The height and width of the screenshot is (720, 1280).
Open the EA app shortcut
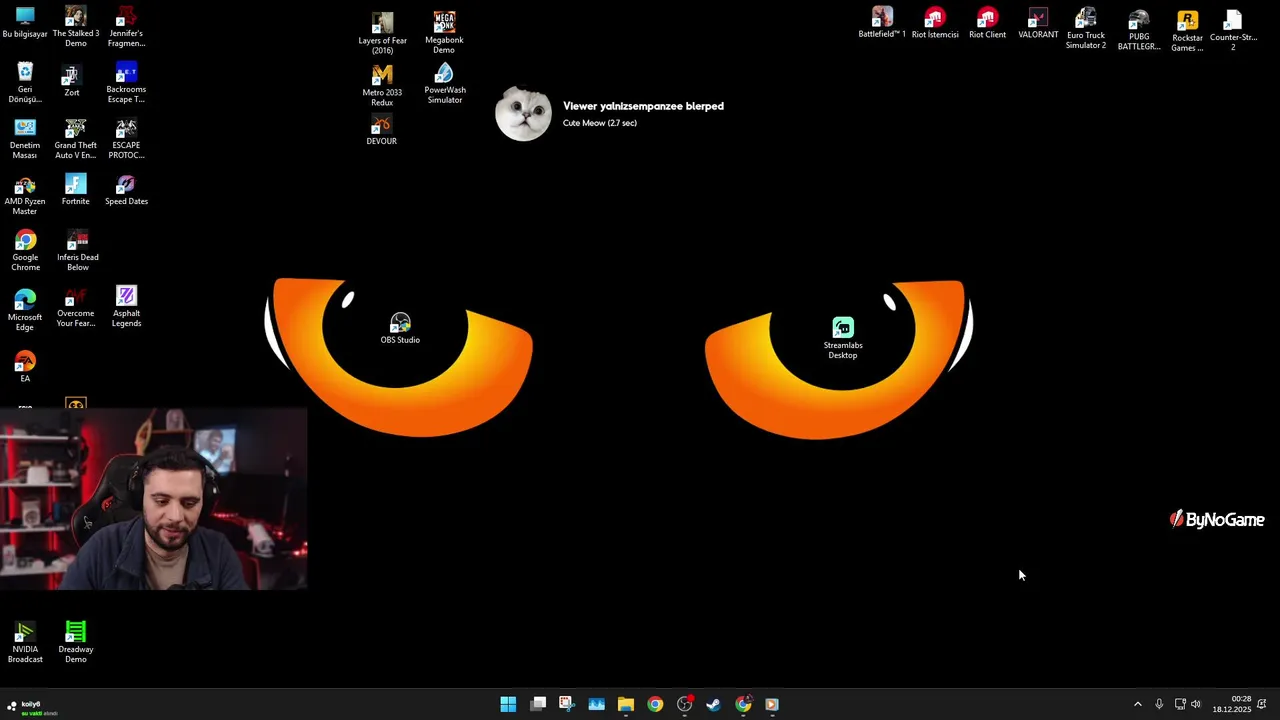point(25,366)
